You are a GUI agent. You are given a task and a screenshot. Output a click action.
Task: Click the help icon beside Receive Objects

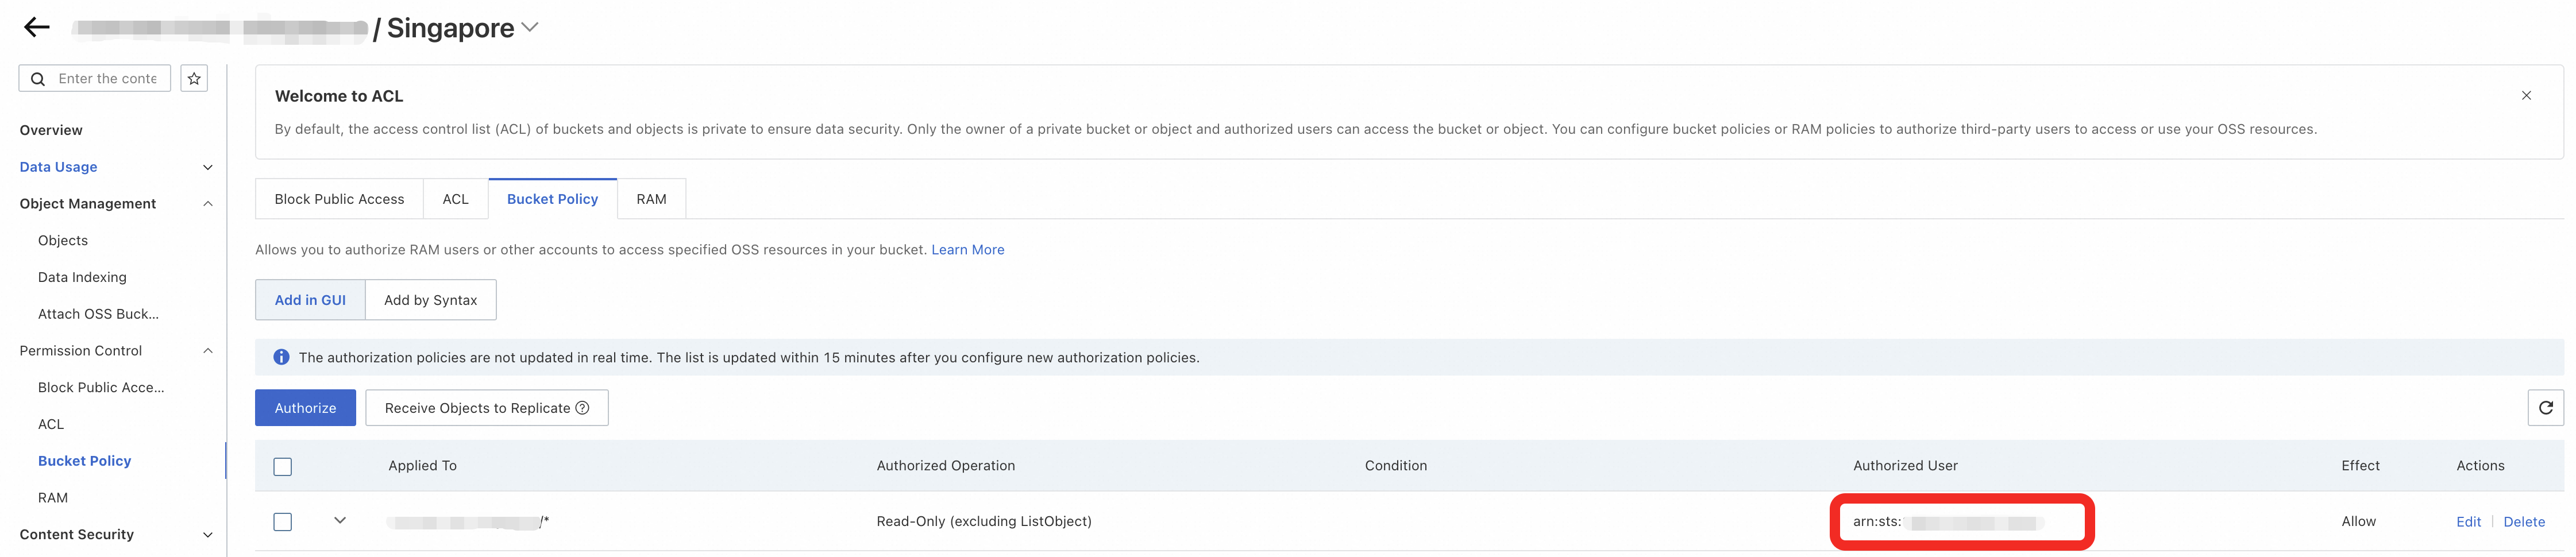[x=583, y=408]
